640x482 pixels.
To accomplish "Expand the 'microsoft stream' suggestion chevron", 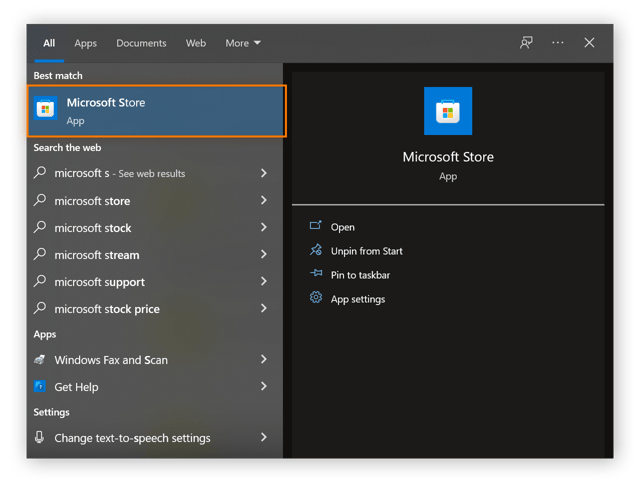I will pyautogui.click(x=264, y=254).
